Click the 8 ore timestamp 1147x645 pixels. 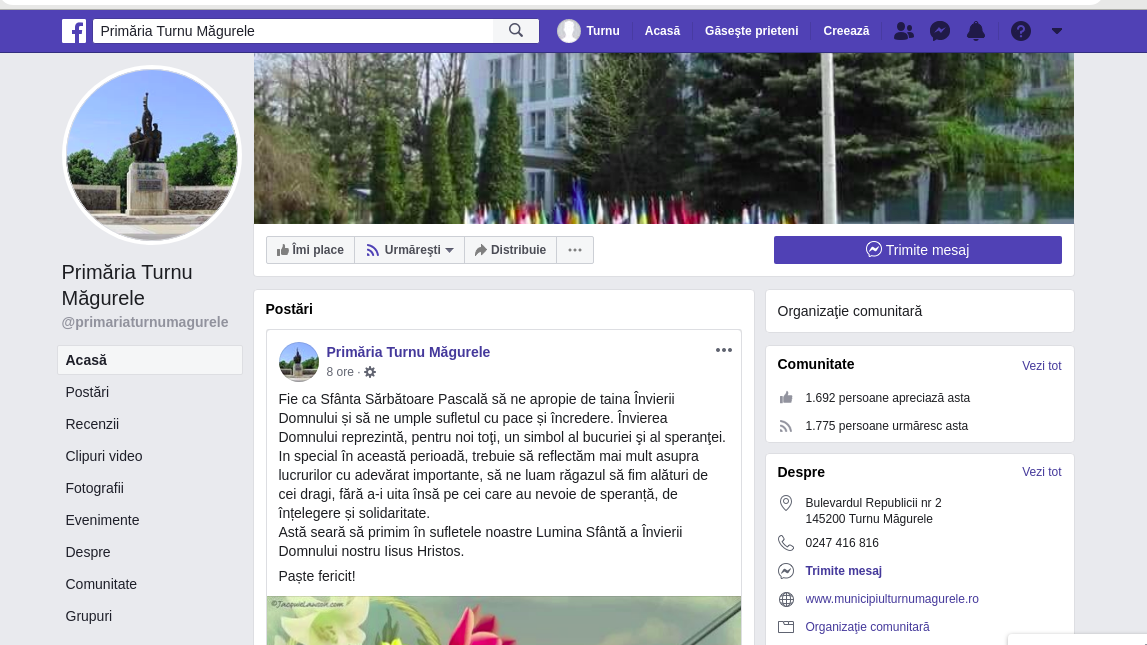[x=340, y=372]
